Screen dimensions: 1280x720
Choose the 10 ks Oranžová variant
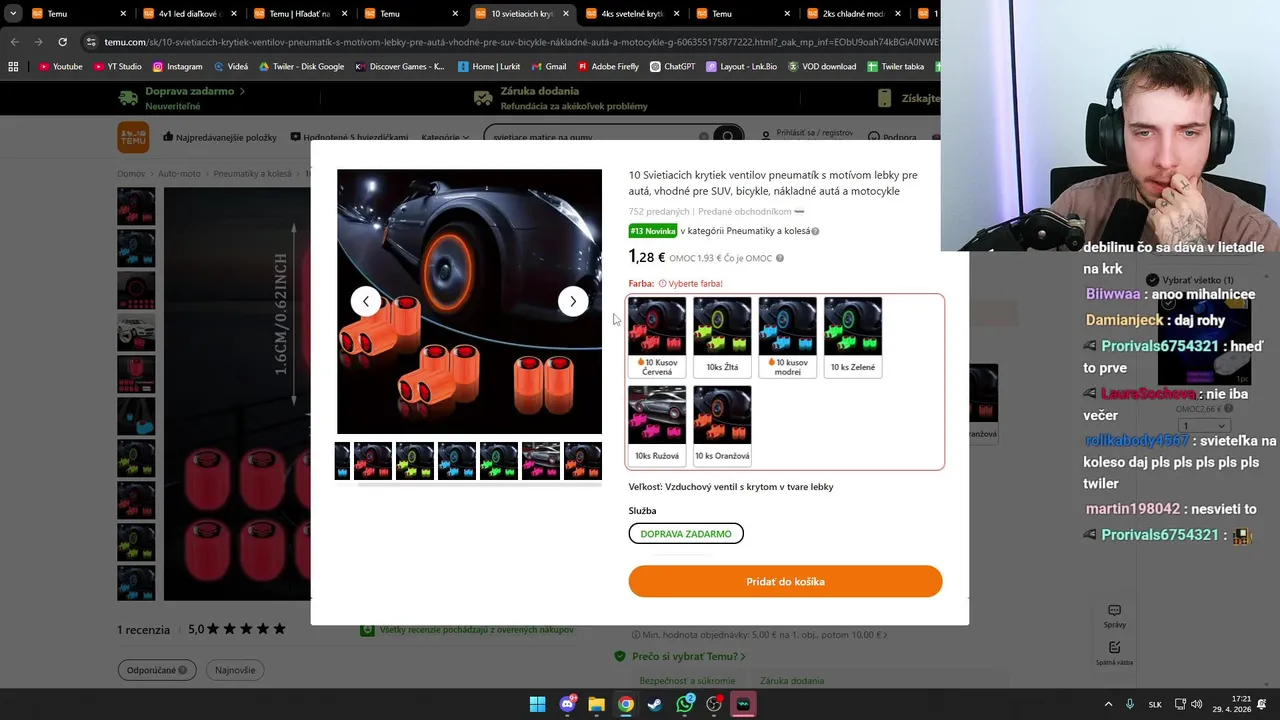coord(722,426)
